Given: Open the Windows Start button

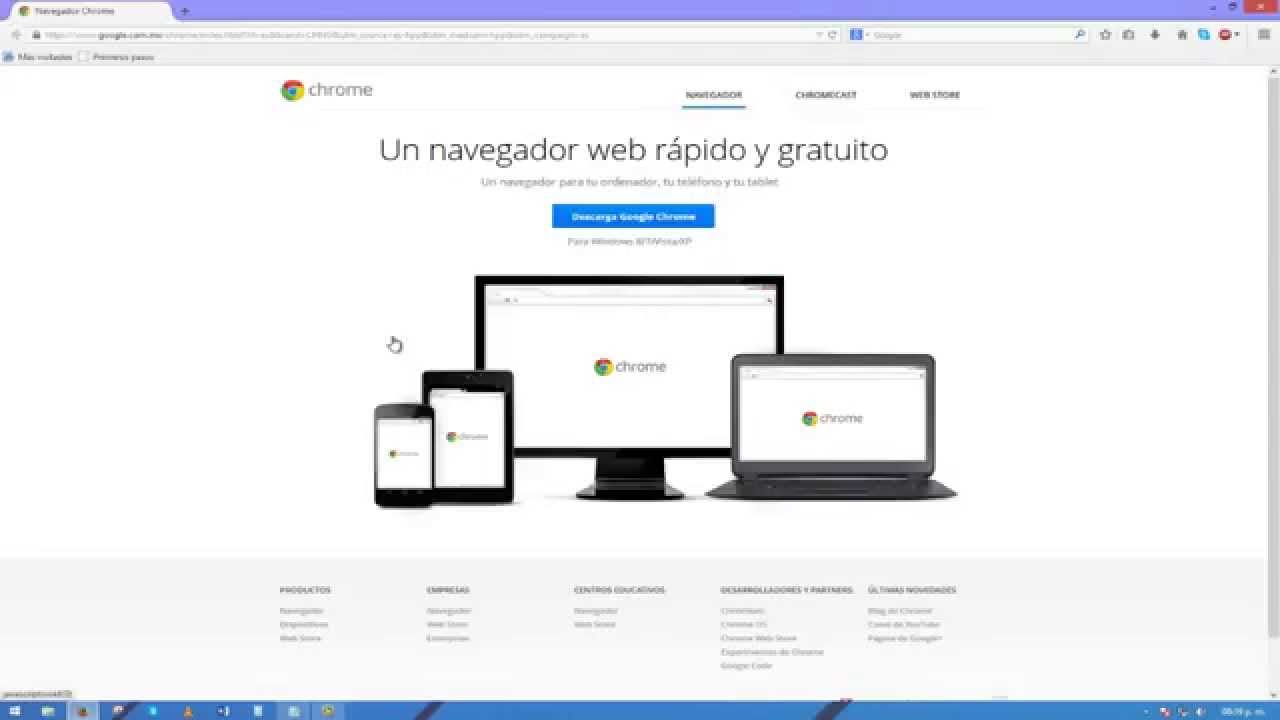Looking at the screenshot, I should 15,711.
